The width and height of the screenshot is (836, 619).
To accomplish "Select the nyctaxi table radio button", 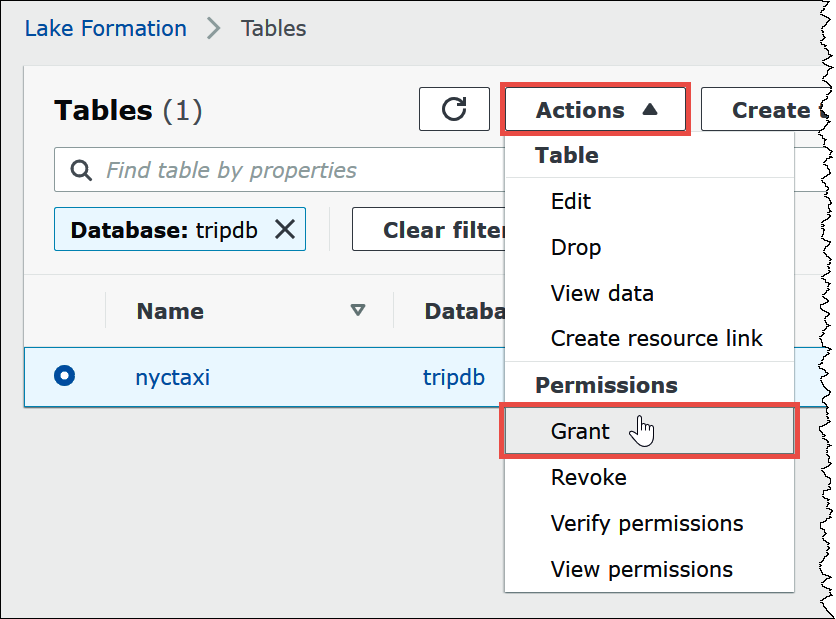I will point(65,377).
